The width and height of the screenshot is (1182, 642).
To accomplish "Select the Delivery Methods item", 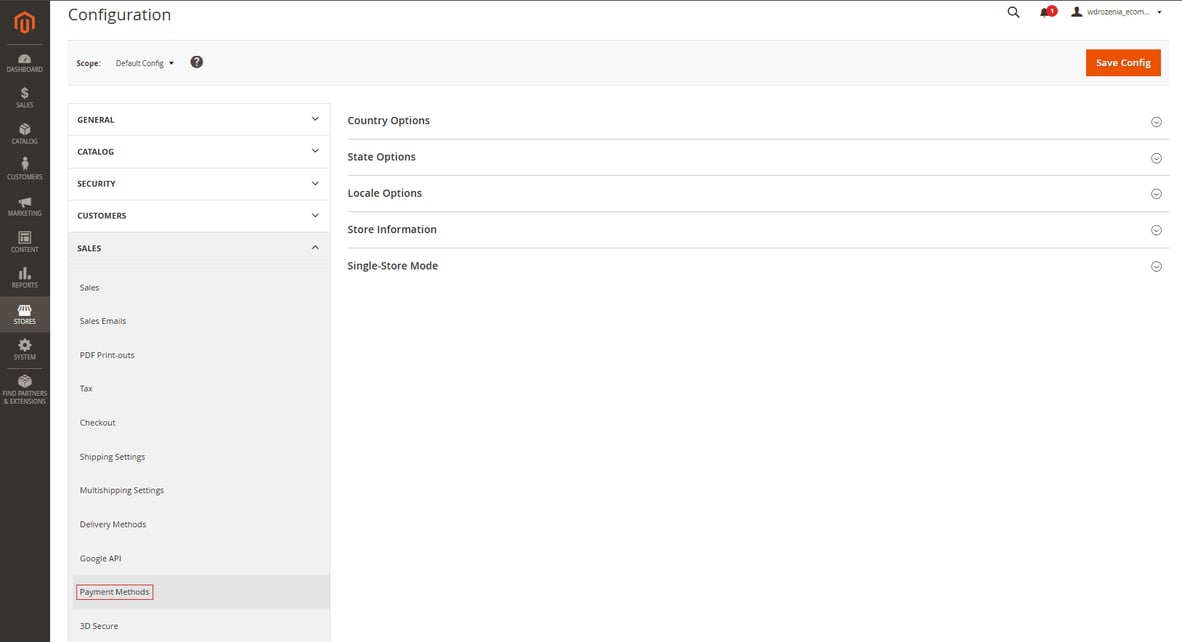I will coord(113,524).
